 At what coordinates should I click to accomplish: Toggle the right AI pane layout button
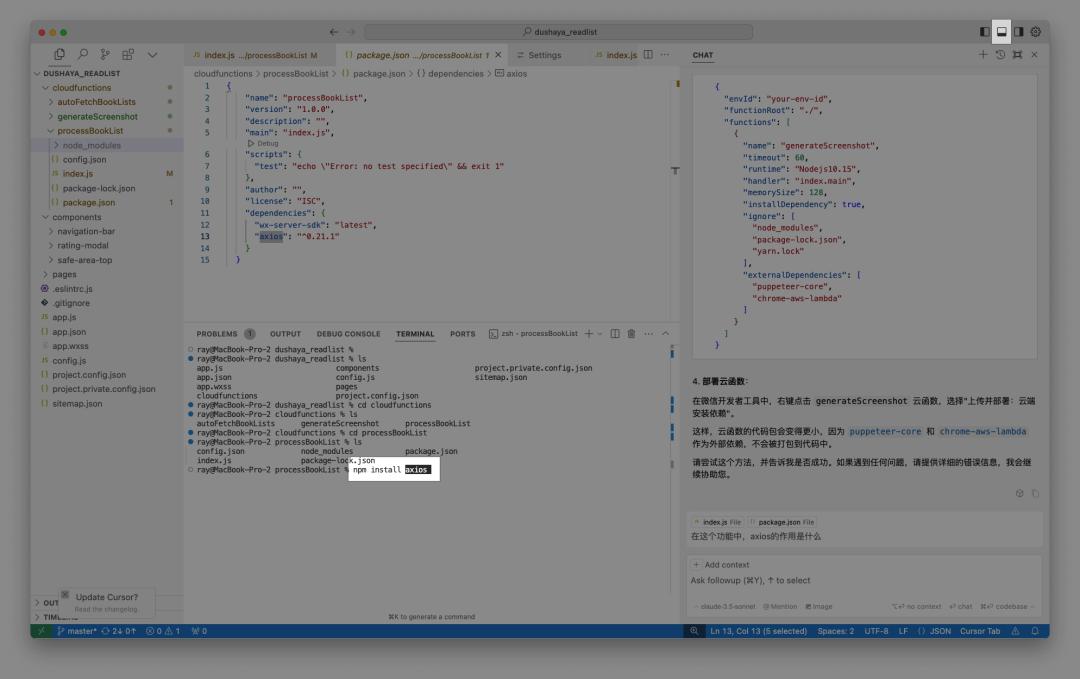pos(1018,32)
